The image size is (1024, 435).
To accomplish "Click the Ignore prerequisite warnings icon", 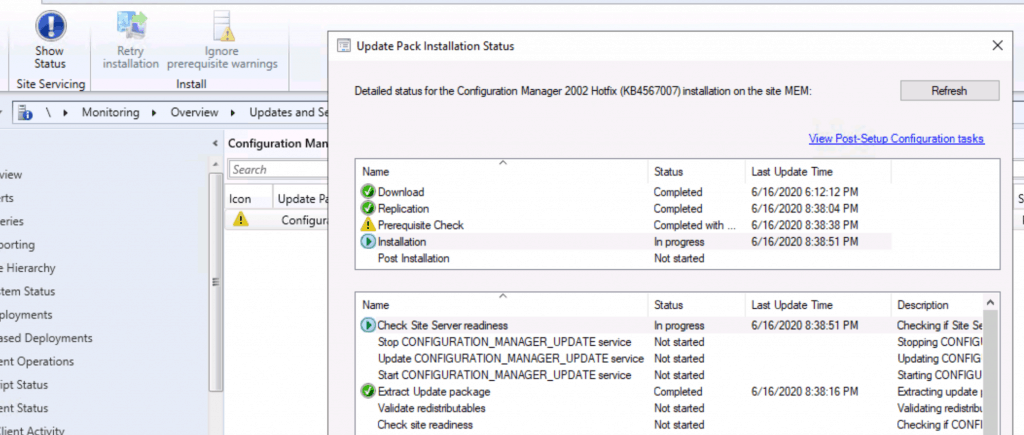I will (x=223, y=26).
